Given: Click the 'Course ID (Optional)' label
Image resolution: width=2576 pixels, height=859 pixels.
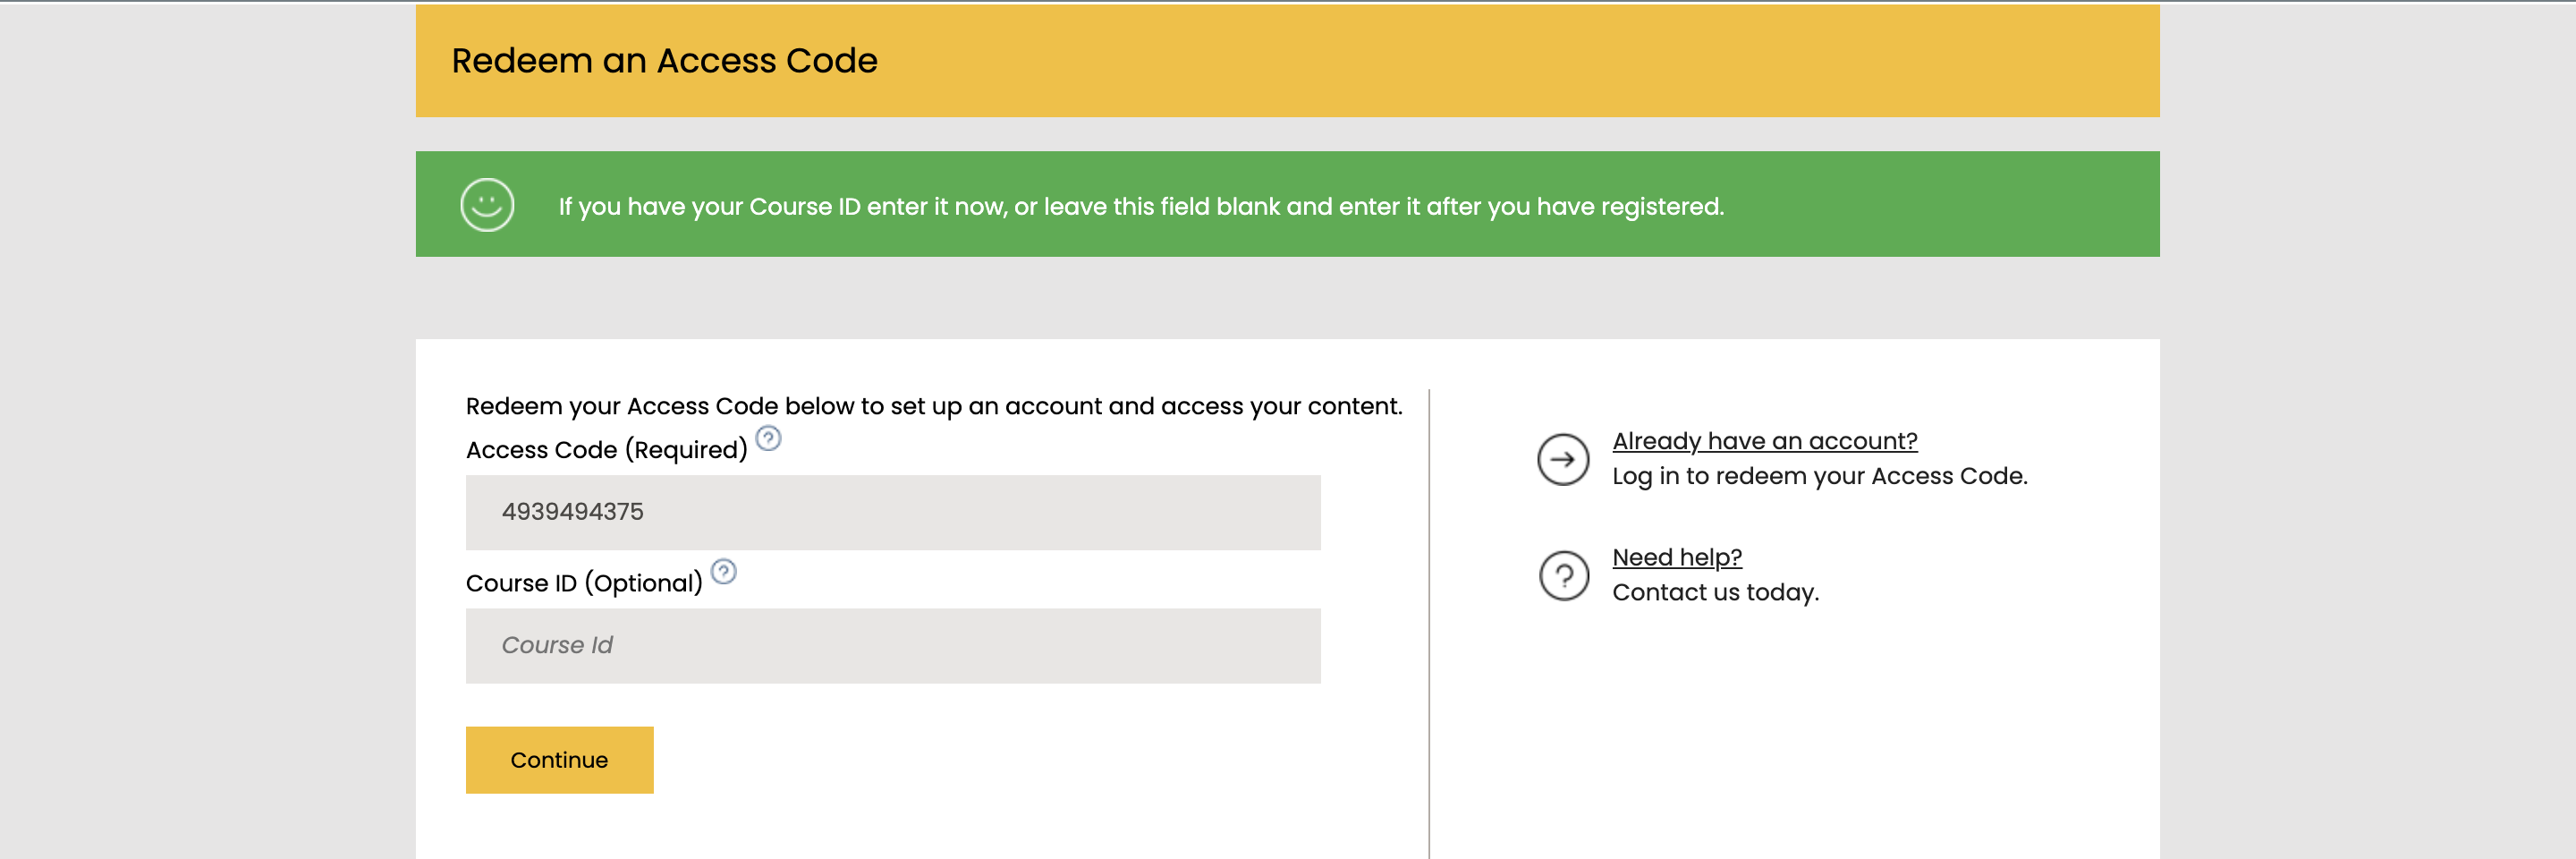Looking at the screenshot, I should point(584,583).
